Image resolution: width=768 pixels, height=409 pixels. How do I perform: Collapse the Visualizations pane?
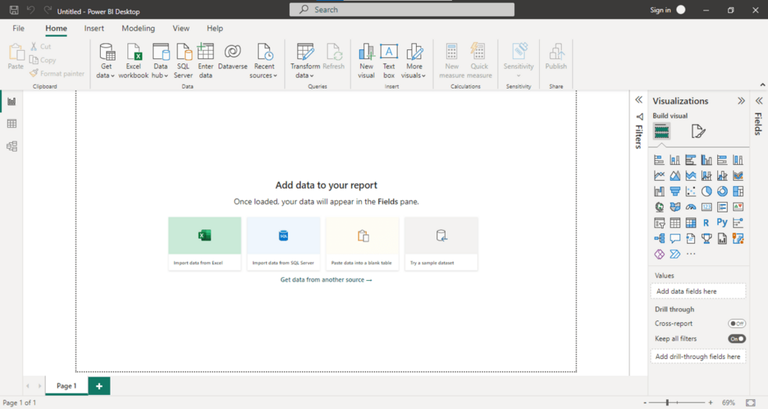(x=741, y=101)
